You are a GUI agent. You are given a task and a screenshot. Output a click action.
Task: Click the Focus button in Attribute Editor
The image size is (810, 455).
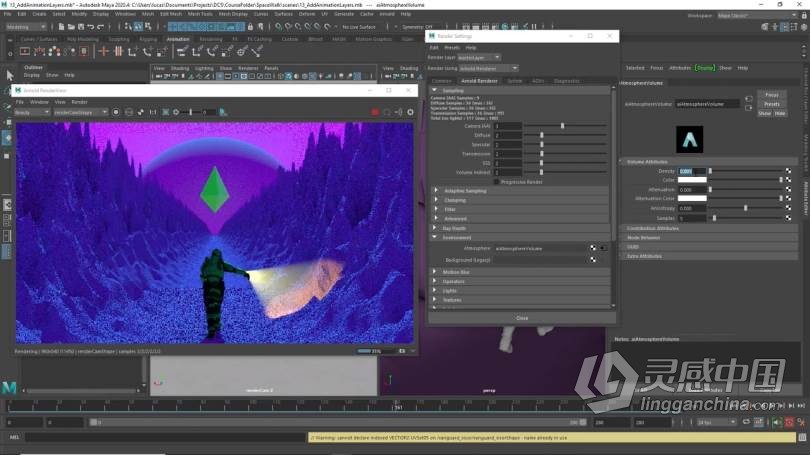[771, 95]
